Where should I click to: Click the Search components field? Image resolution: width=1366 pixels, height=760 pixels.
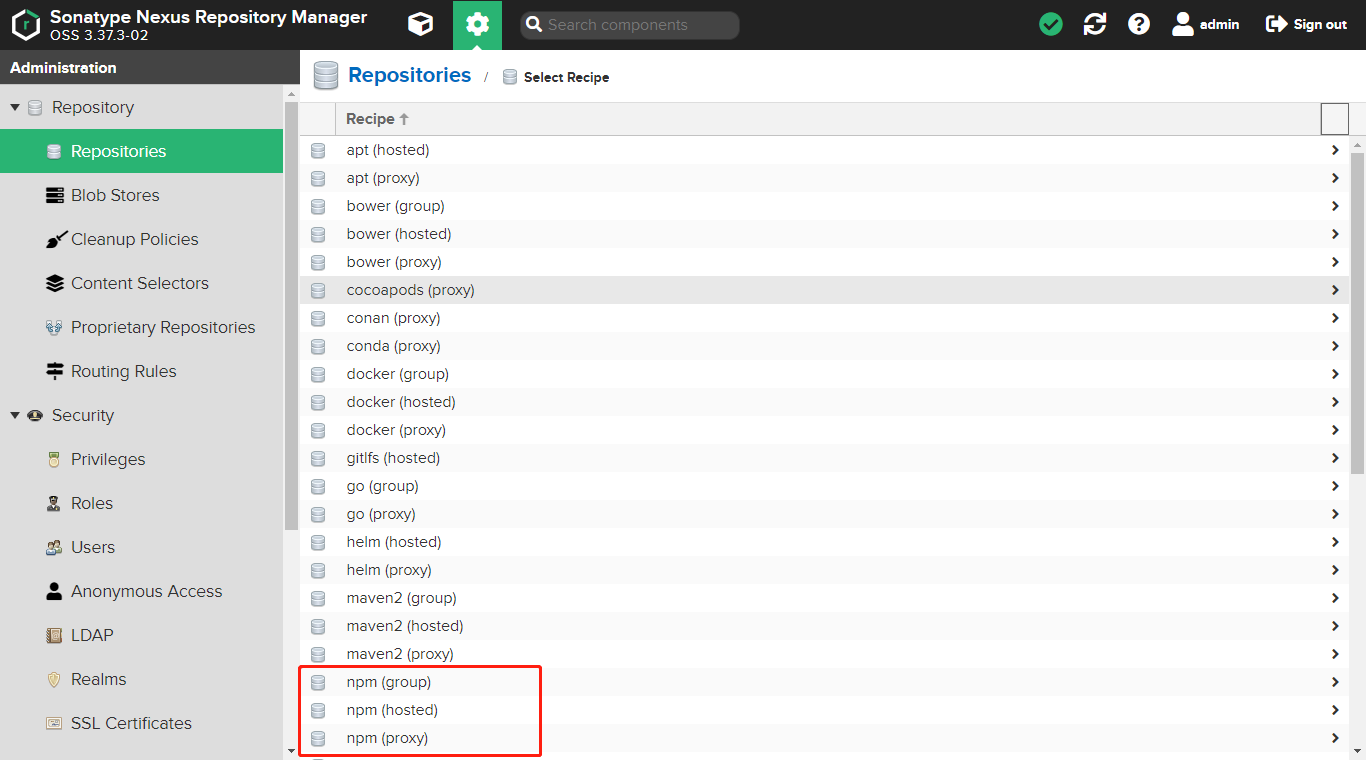630,25
